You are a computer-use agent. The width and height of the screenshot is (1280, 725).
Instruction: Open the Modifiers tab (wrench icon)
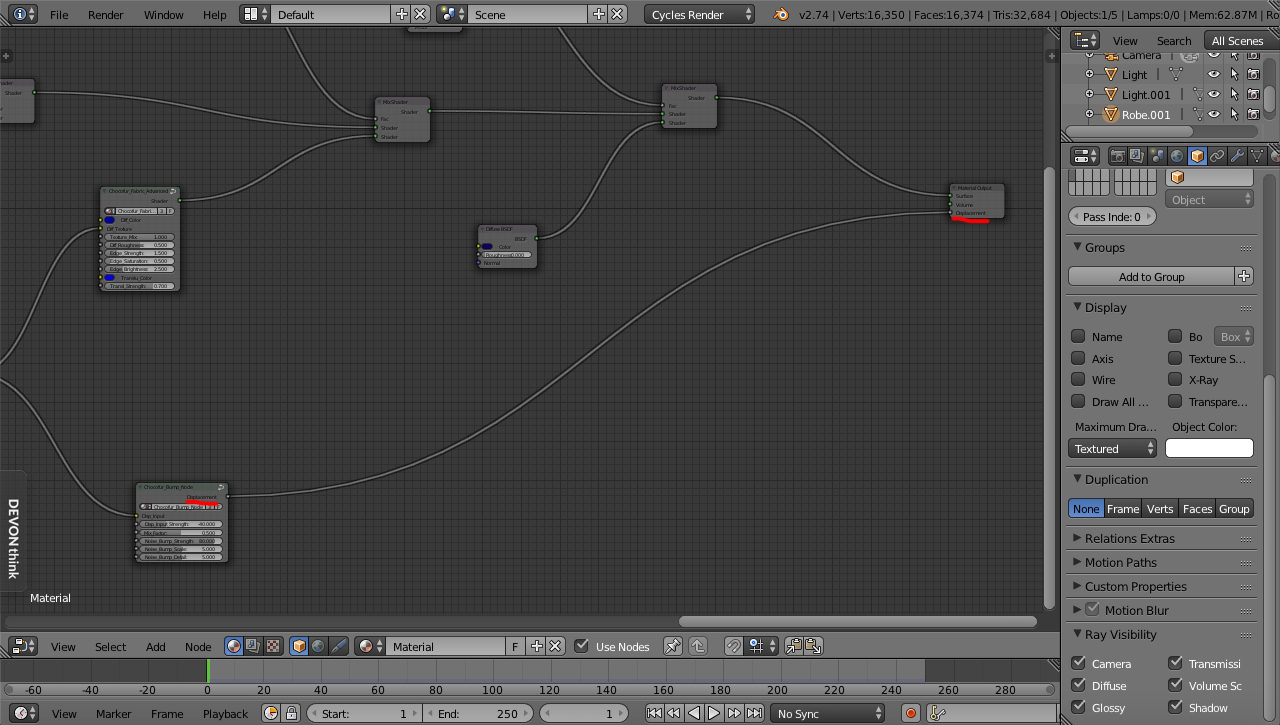pos(1237,156)
